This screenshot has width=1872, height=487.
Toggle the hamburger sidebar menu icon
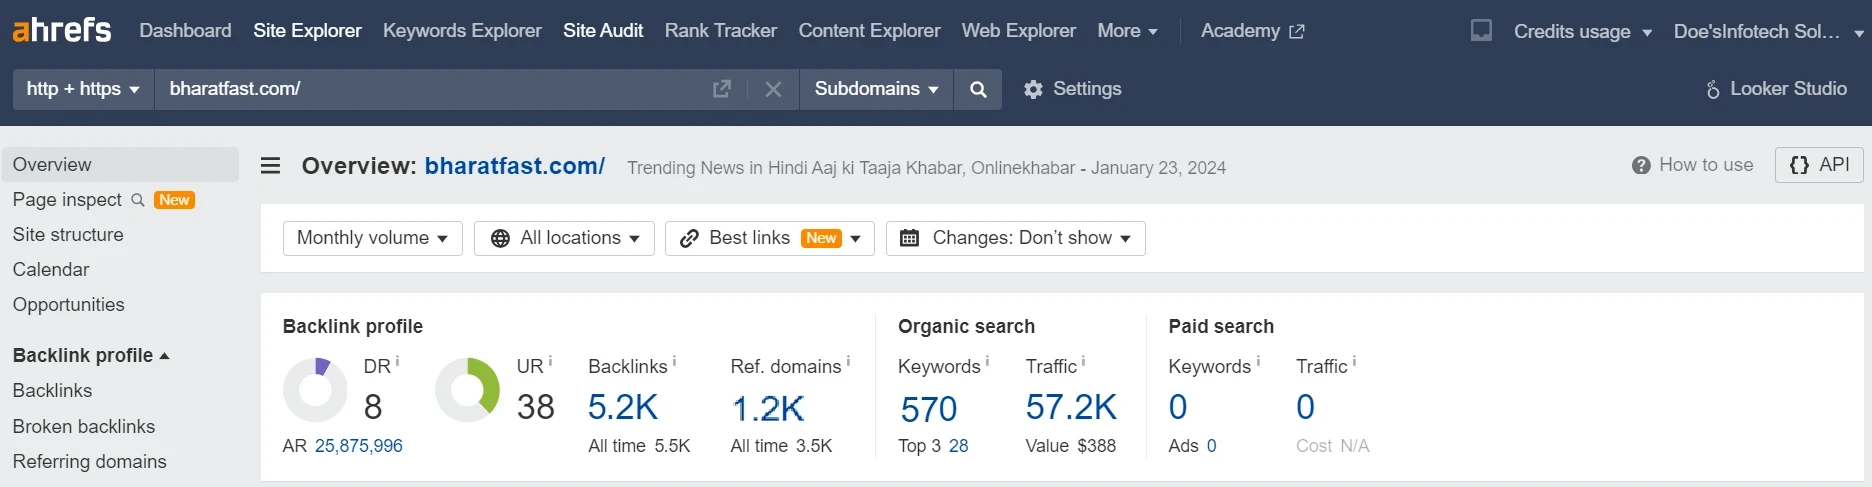pyautogui.click(x=271, y=166)
